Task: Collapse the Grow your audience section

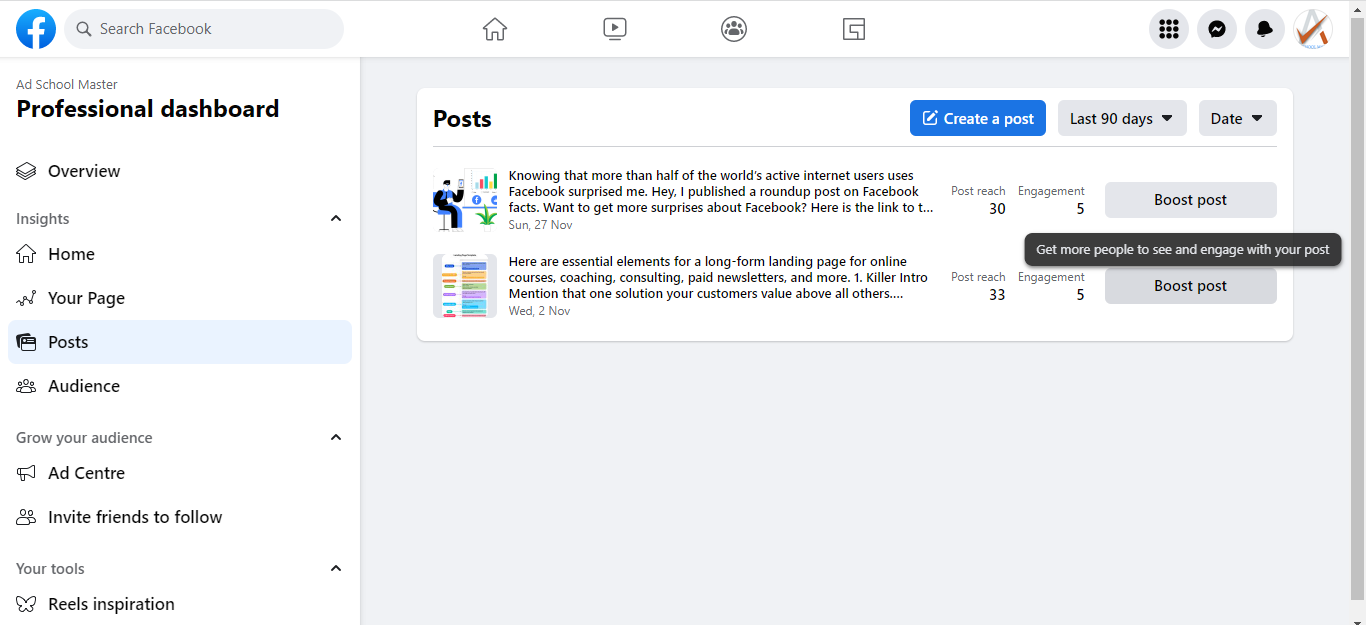Action: [336, 437]
